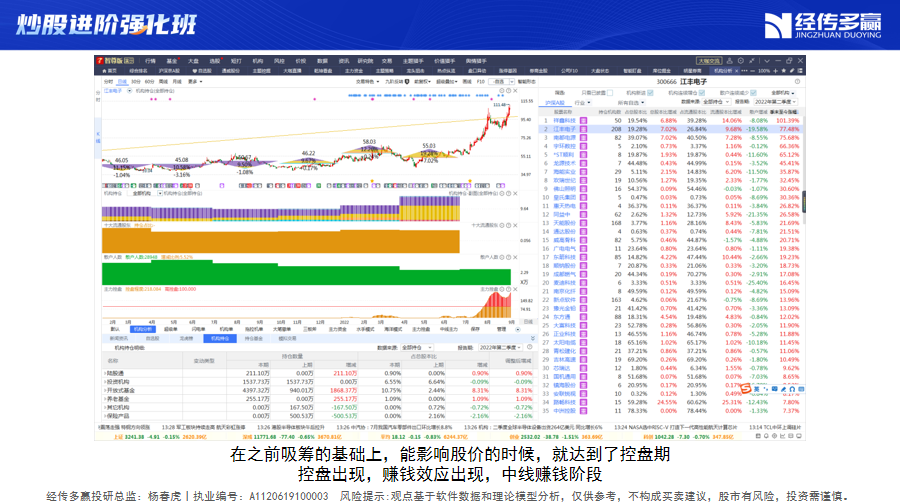Open the 基金 menu
900x503 pixels.
172,60
